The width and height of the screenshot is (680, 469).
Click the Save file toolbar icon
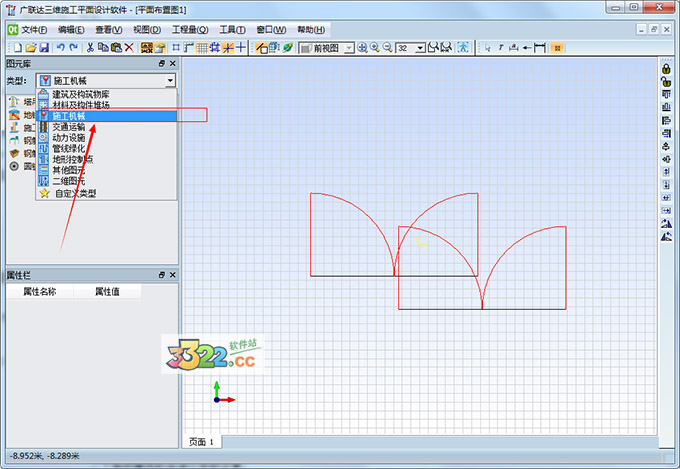coord(44,47)
